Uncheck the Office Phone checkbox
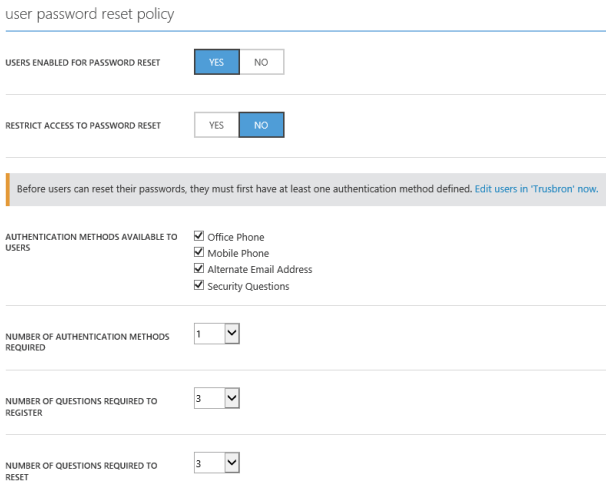 coord(198,237)
